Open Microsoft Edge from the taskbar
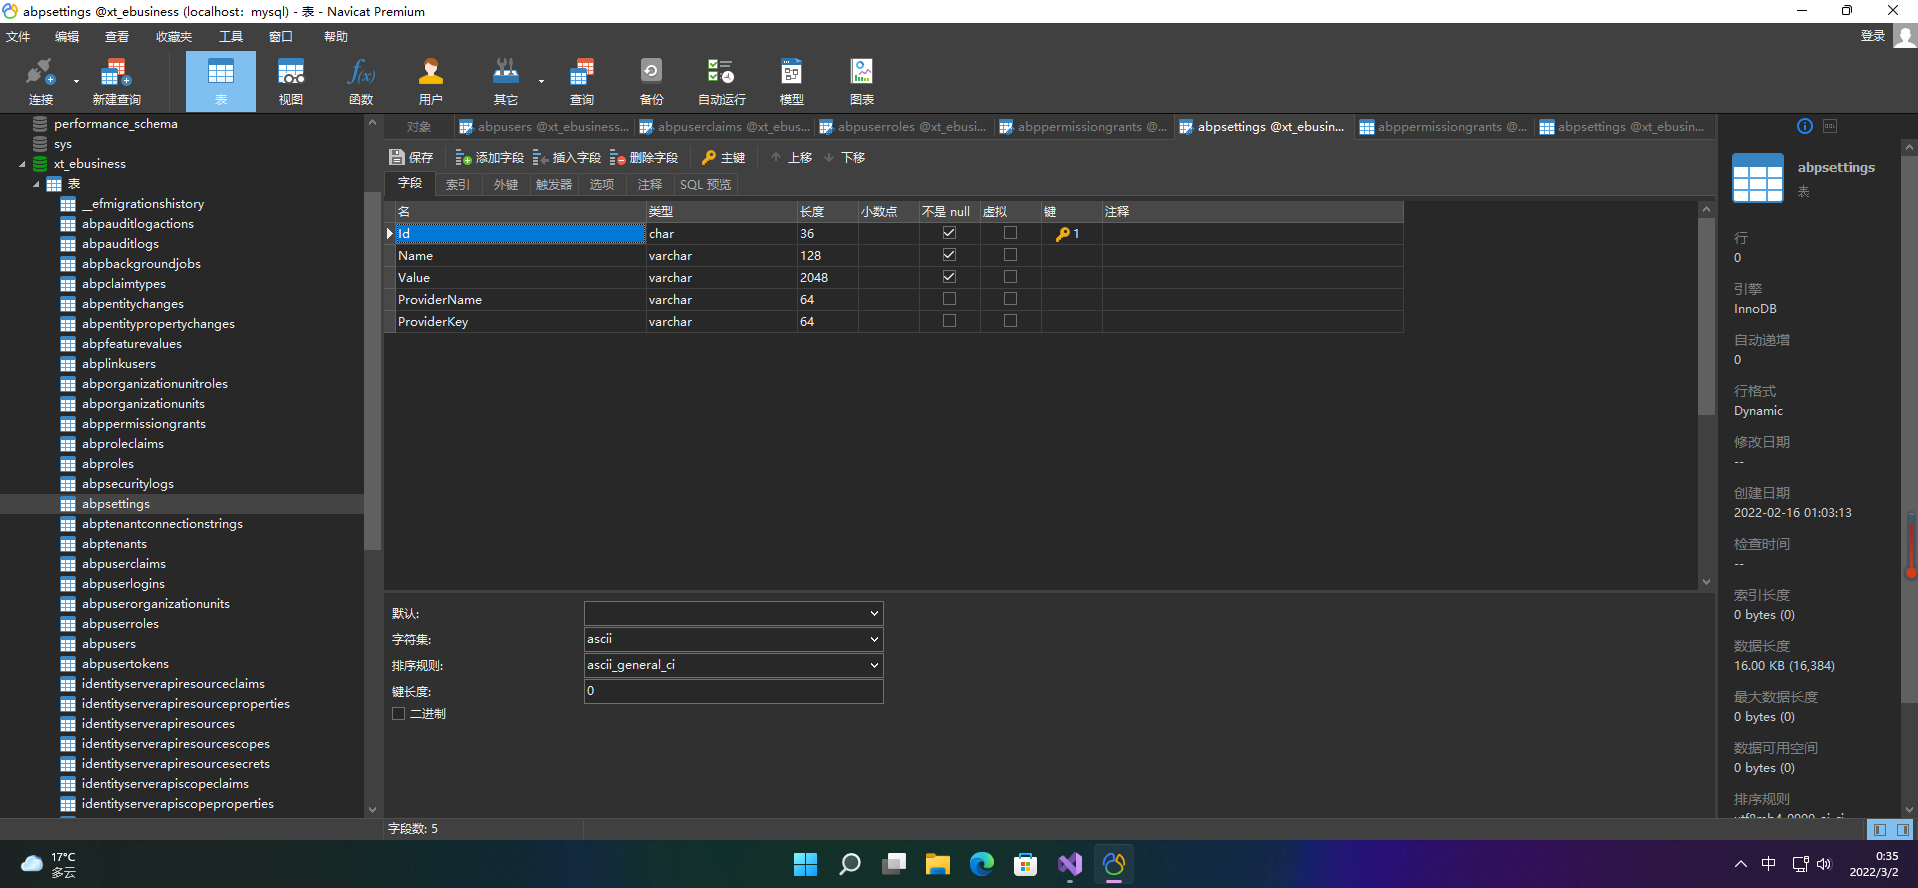This screenshot has height=888, width=1918. click(982, 864)
